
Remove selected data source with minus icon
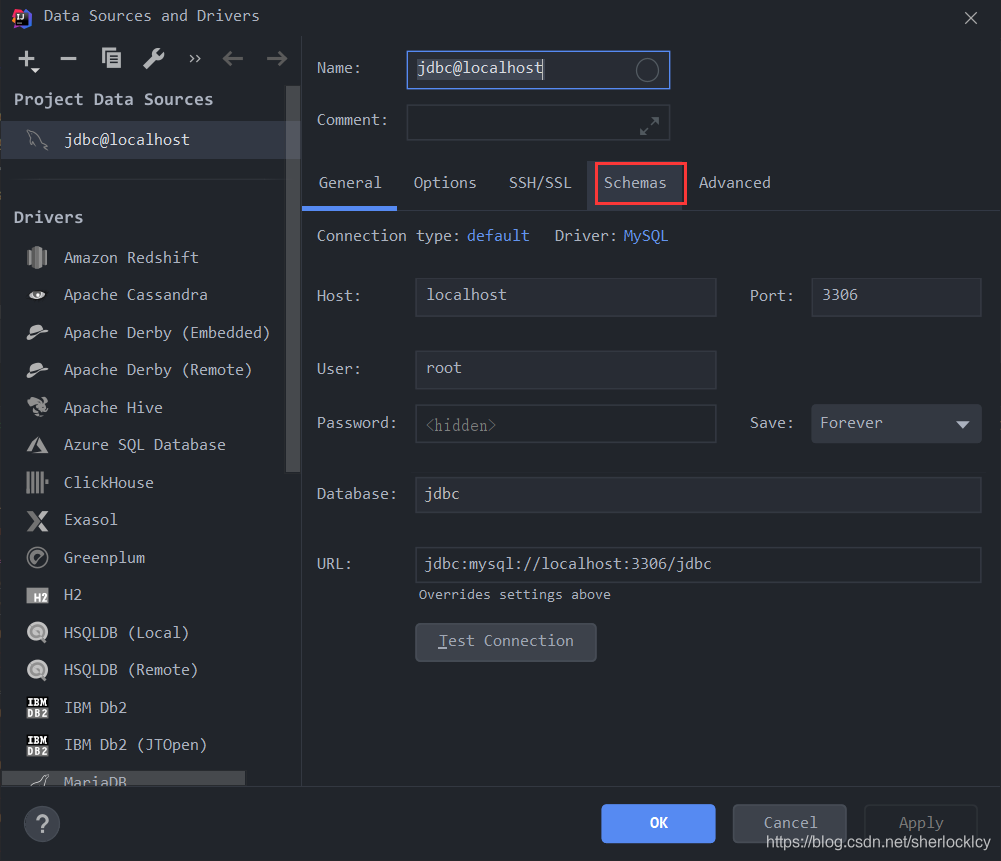point(68,59)
